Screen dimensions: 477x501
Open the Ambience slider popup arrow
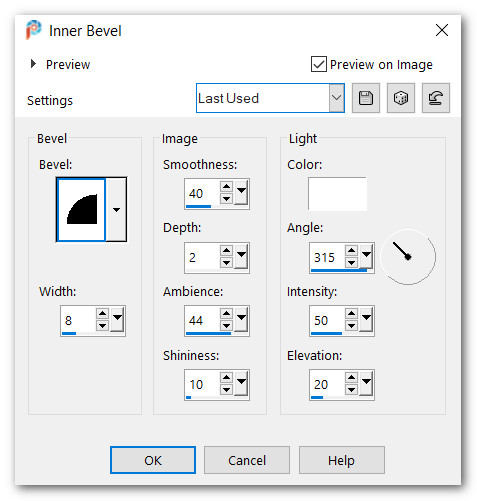pos(241,319)
